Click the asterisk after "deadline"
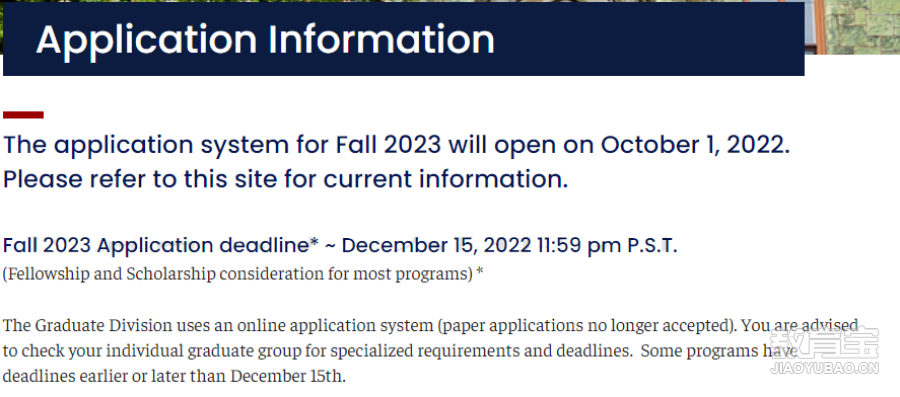Screen dimensions: 900x397 click(314, 243)
